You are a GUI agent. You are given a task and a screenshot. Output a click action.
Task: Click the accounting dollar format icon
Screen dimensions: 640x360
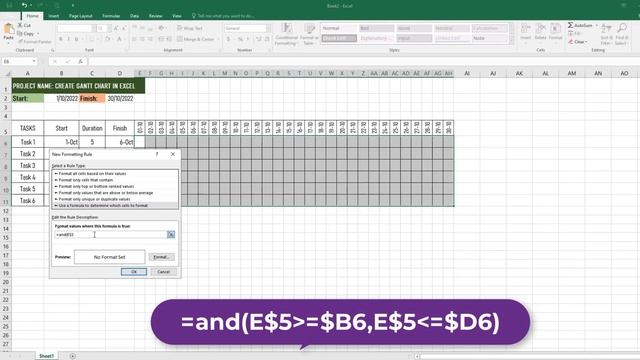tap(229, 39)
